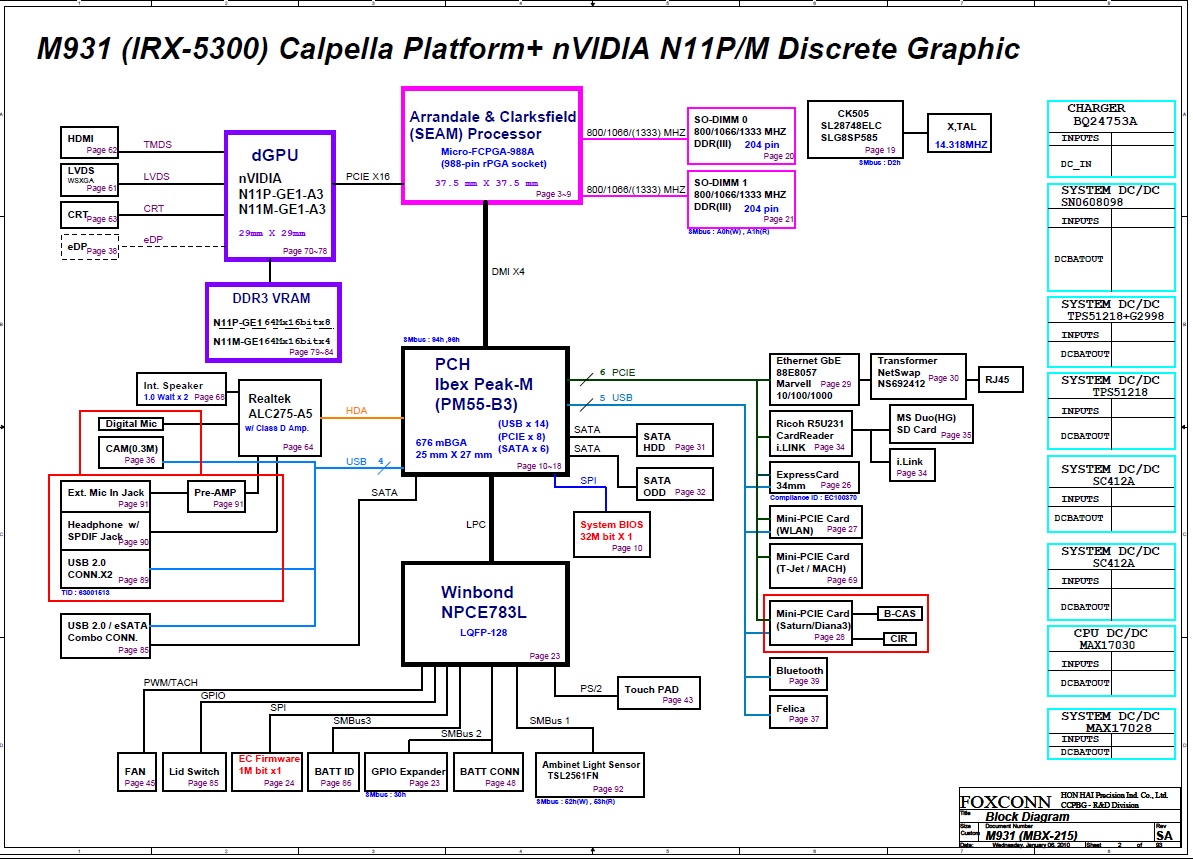The image size is (1193, 859).
Task: Click the i.Link Page 34 block
Action: tap(912, 466)
